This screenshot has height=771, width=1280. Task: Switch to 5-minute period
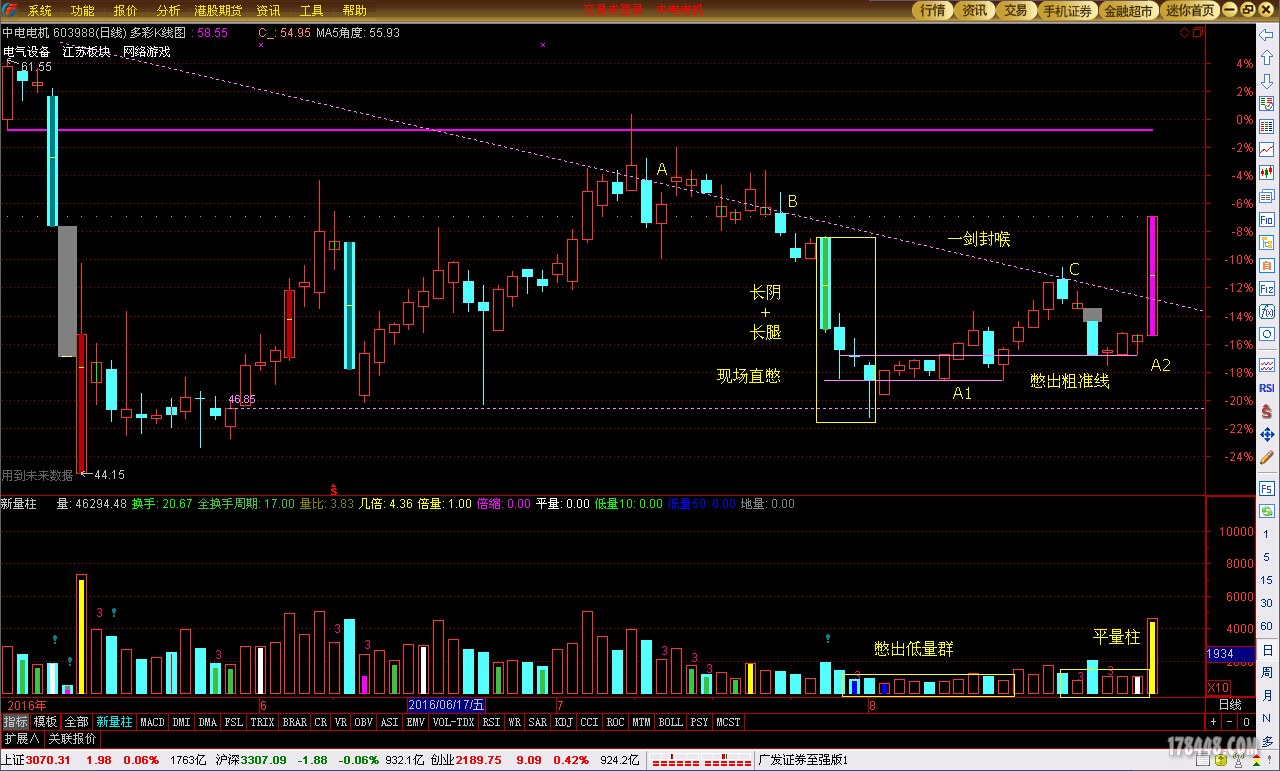(1267, 557)
